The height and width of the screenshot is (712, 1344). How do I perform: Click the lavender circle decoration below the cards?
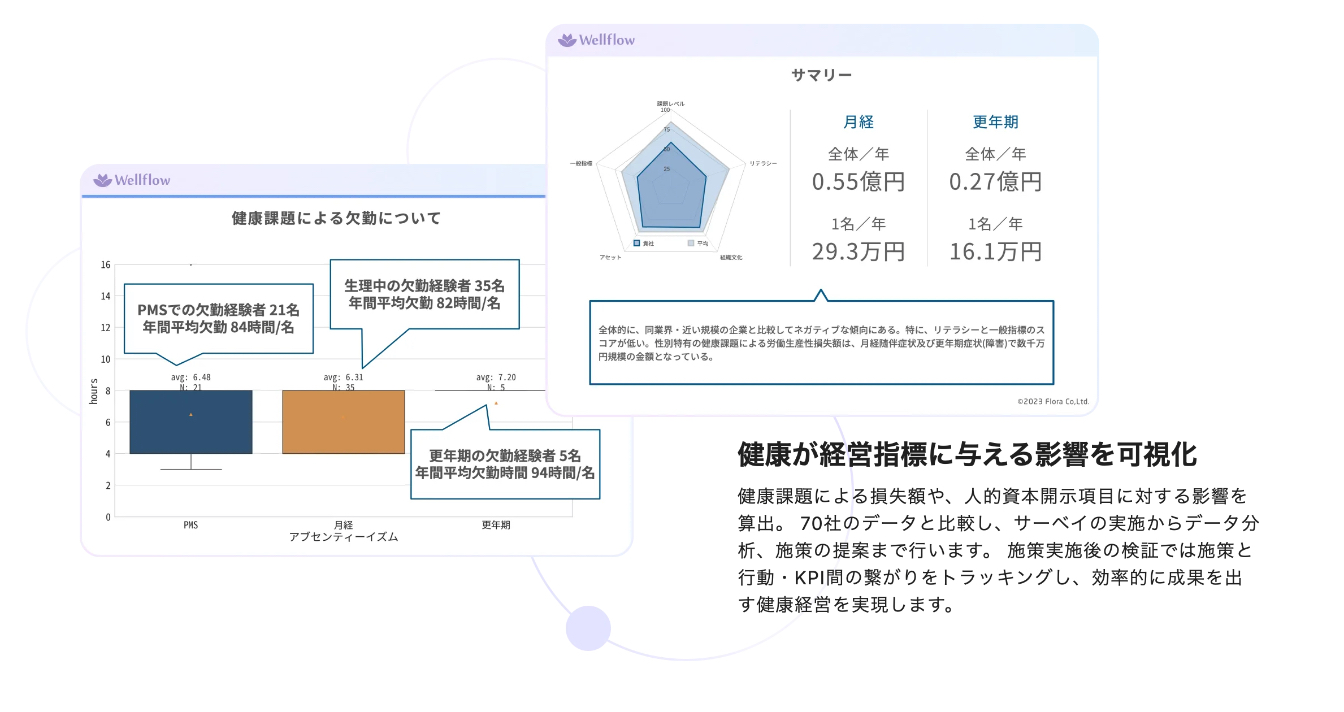(588, 628)
